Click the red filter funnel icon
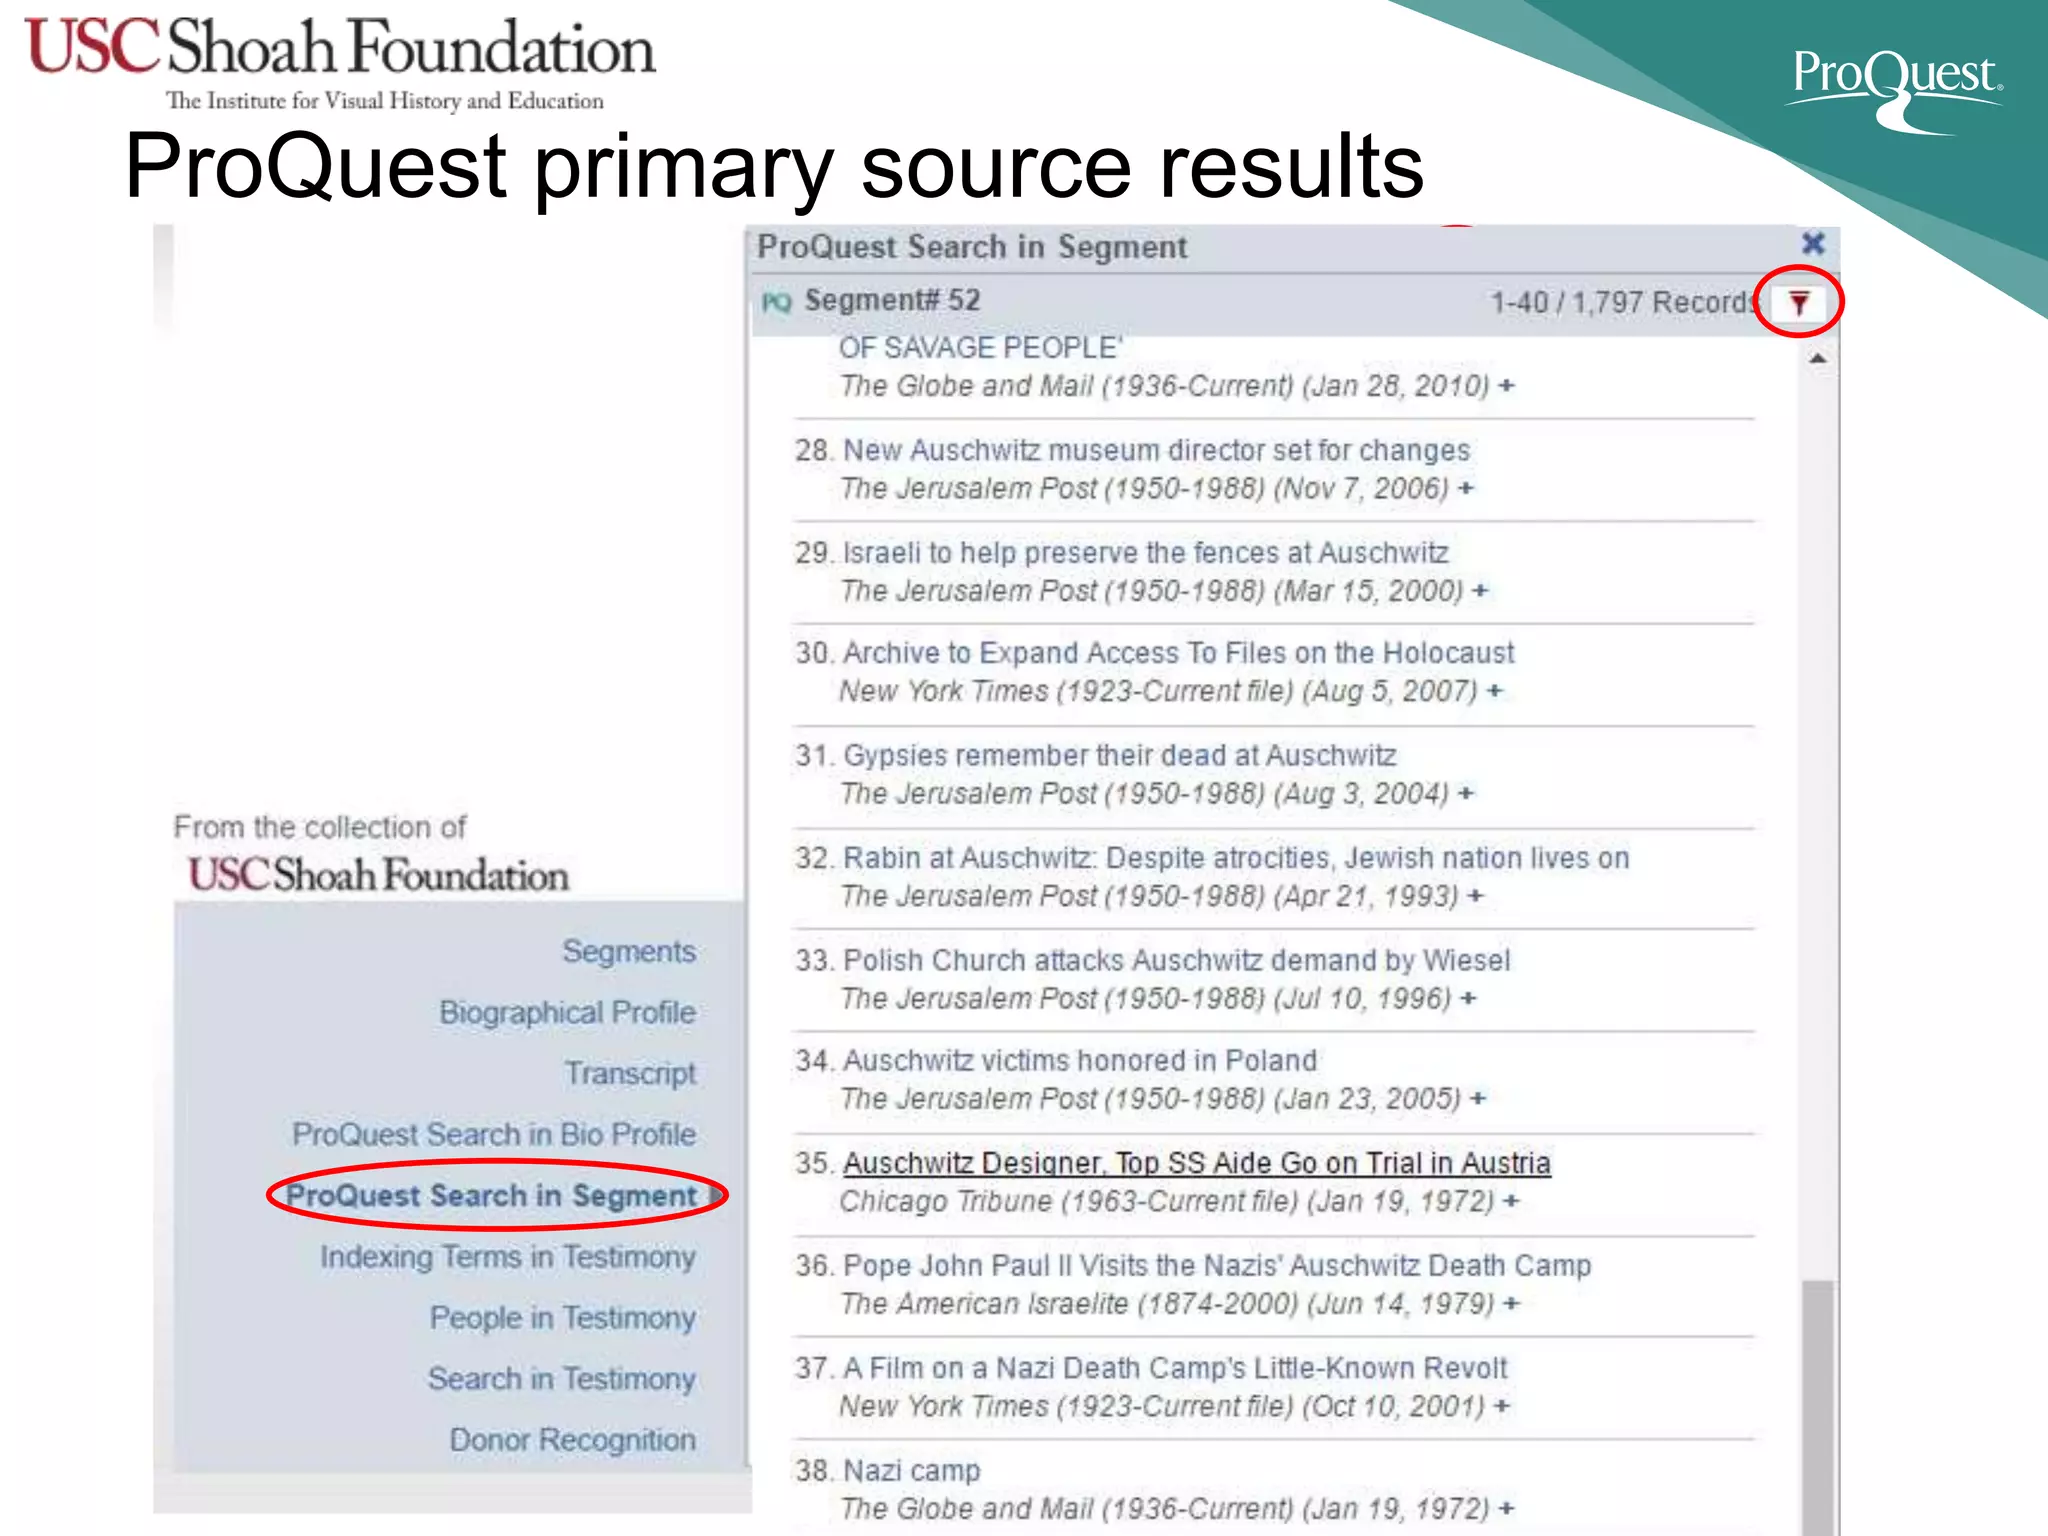The height and width of the screenshot is (1536, 2048). (x=1799, y=302)
